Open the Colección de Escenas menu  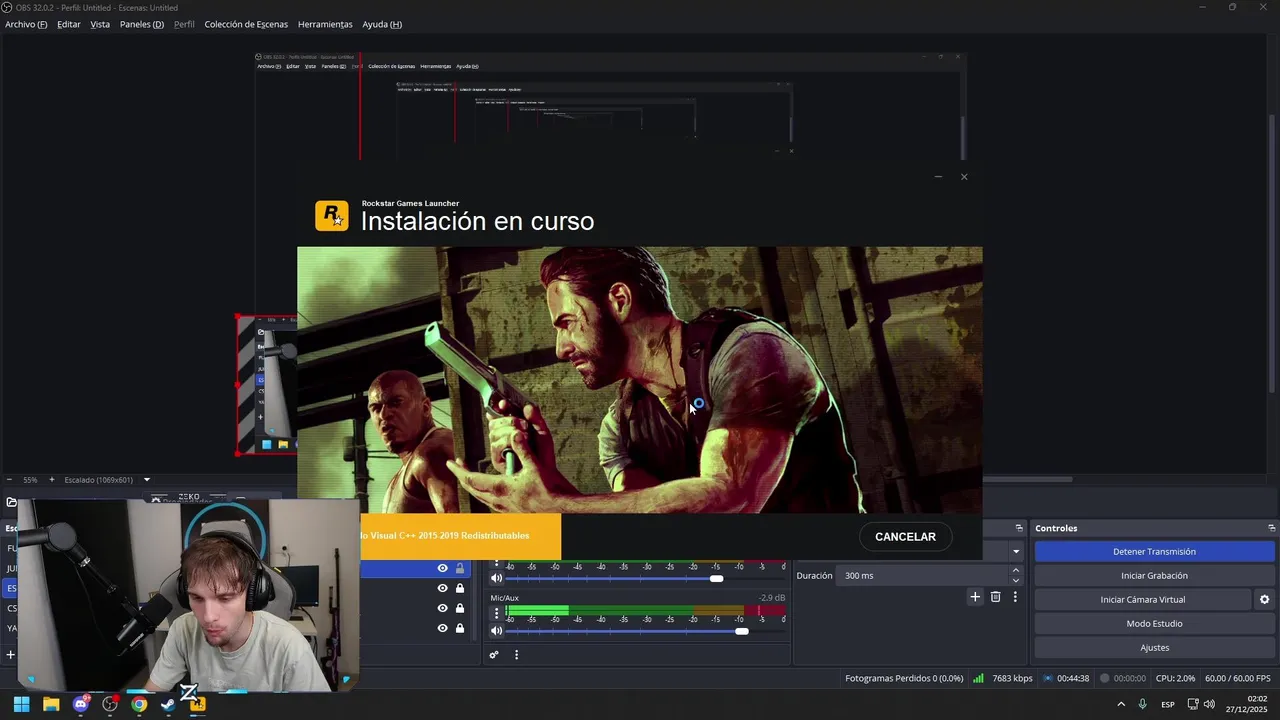(x=246, y=24)
